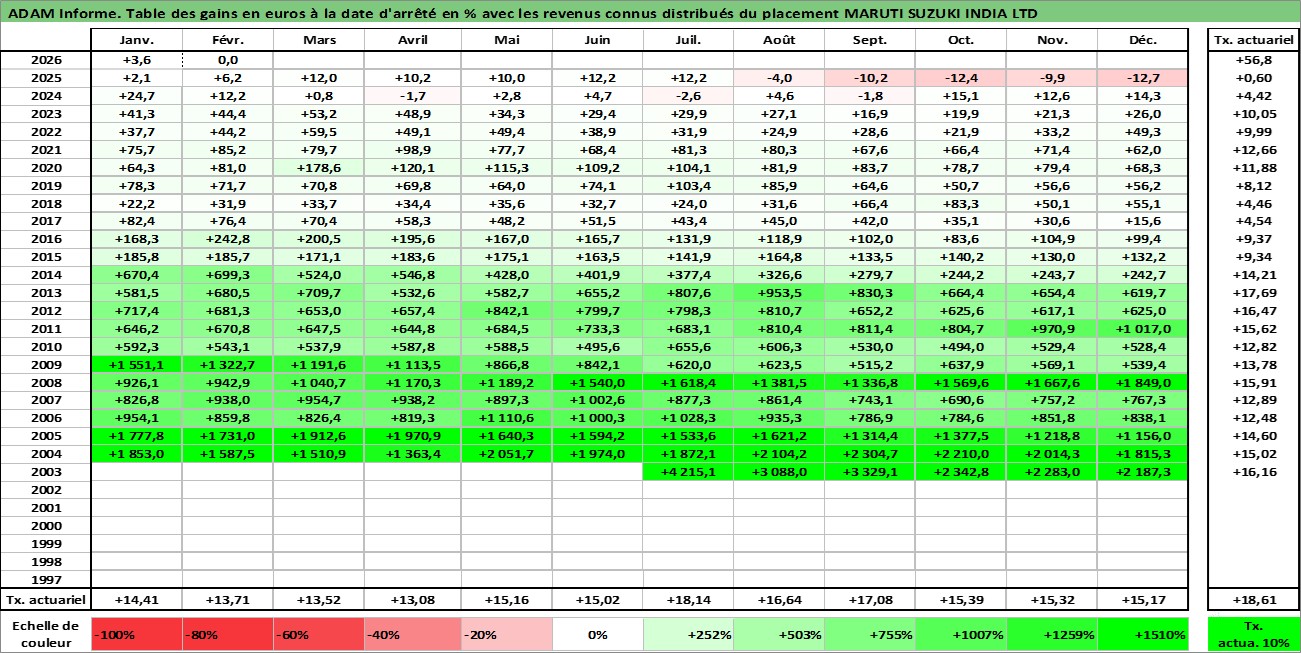1301x653 pixels.
Task: Click the 'Echelle de couleur' label
Action: (45, 634)
